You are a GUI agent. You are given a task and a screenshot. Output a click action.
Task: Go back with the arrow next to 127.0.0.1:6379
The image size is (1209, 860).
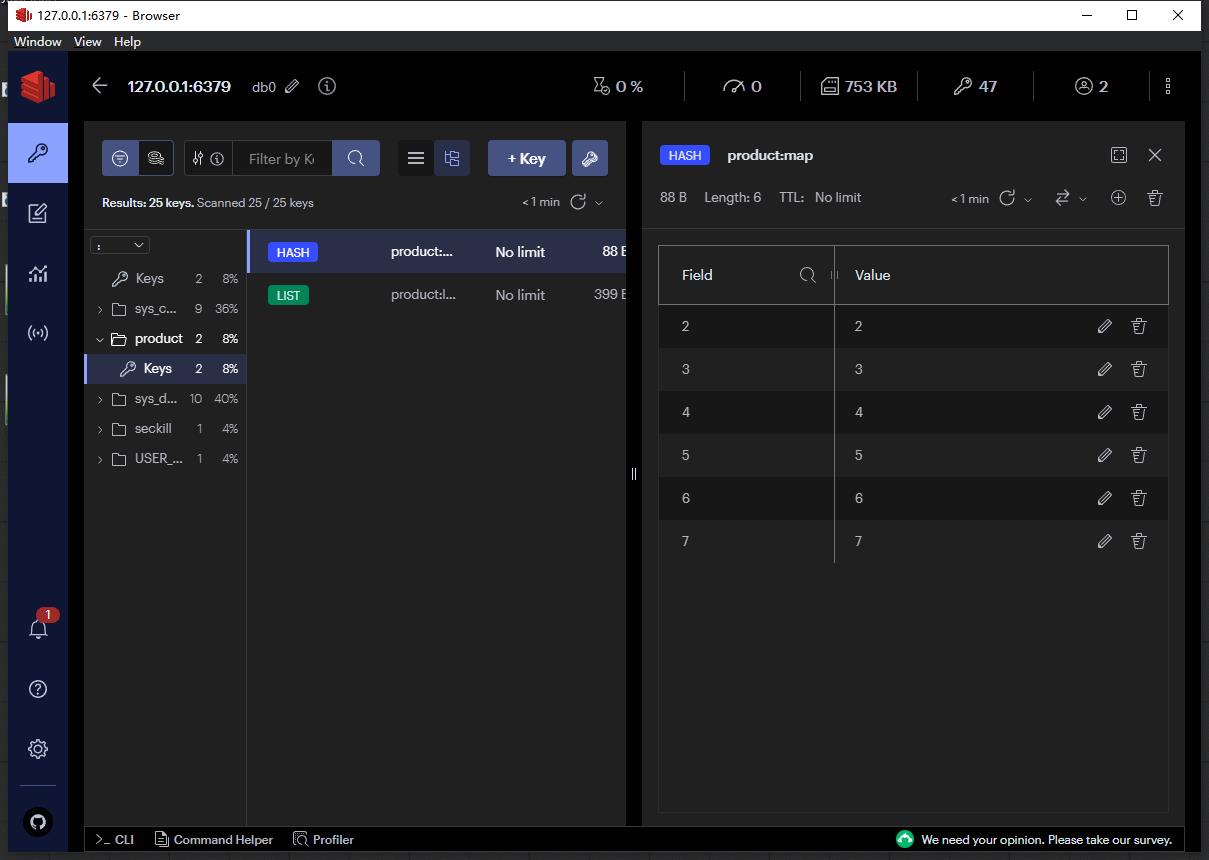click(99, 86)
